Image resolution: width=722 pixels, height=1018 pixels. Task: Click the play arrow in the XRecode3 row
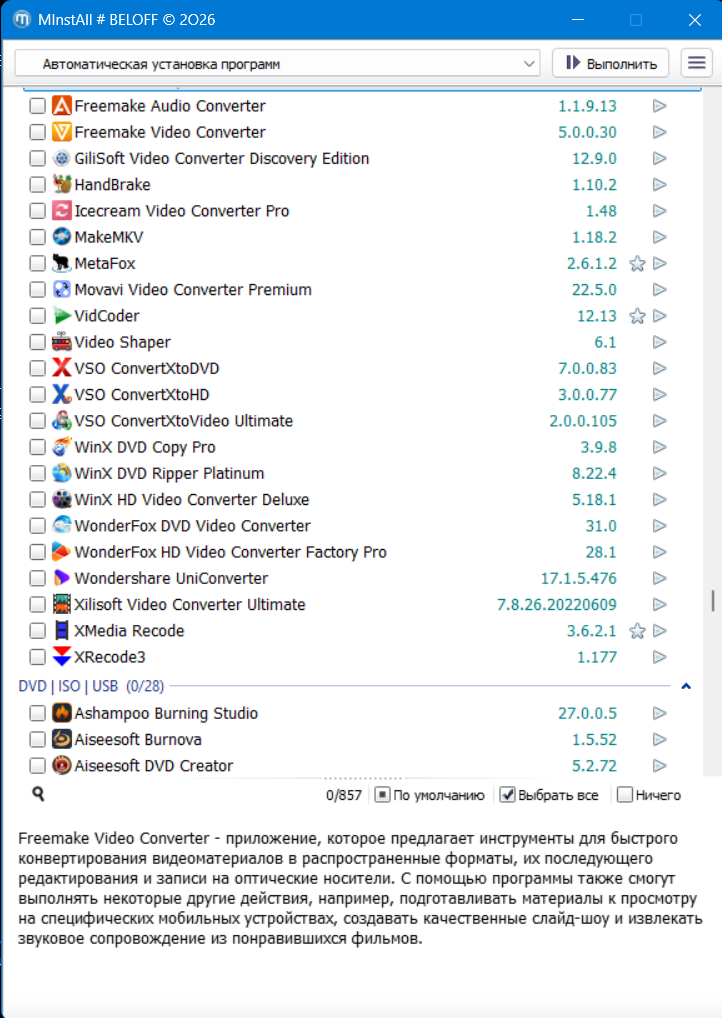pos(660,657)
